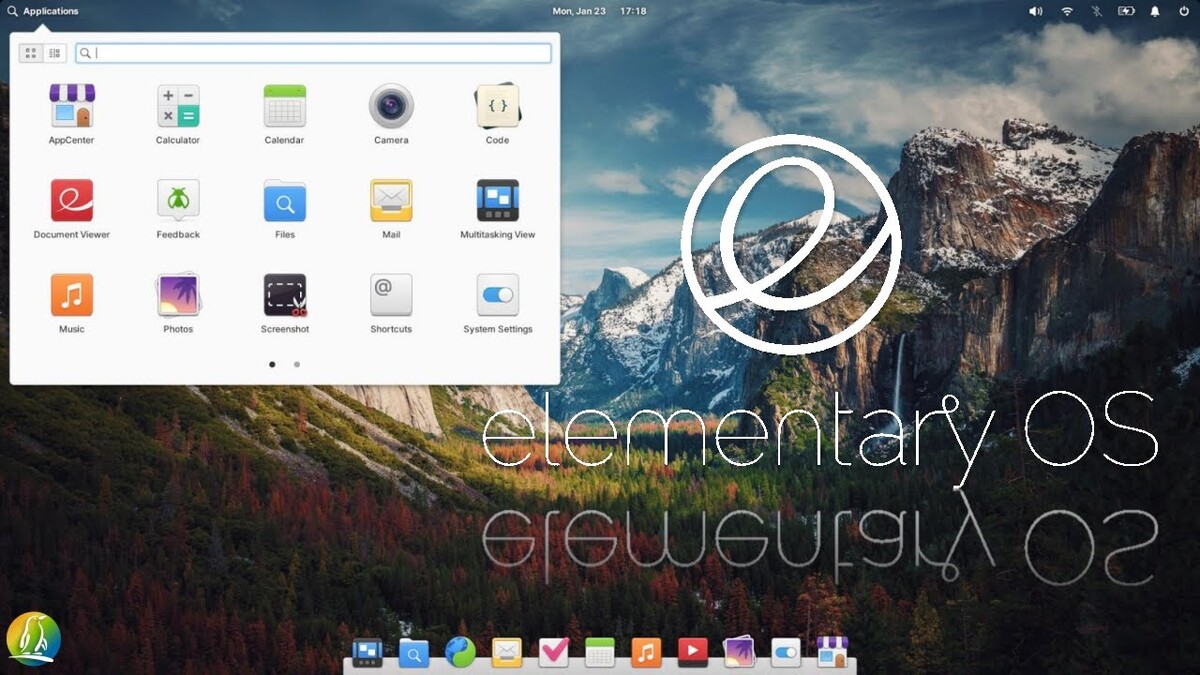
Task: Open web browser from the dock
Action: pos(460,653)
